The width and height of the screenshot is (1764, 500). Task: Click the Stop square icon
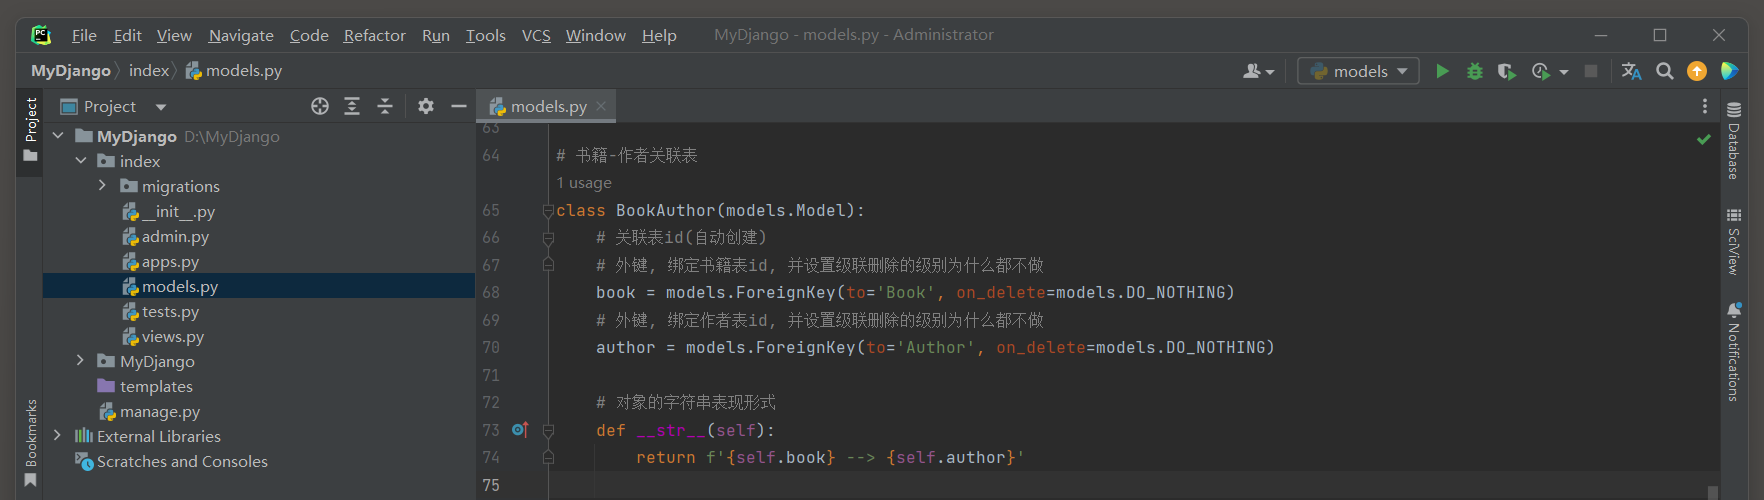coord(1591,71)
